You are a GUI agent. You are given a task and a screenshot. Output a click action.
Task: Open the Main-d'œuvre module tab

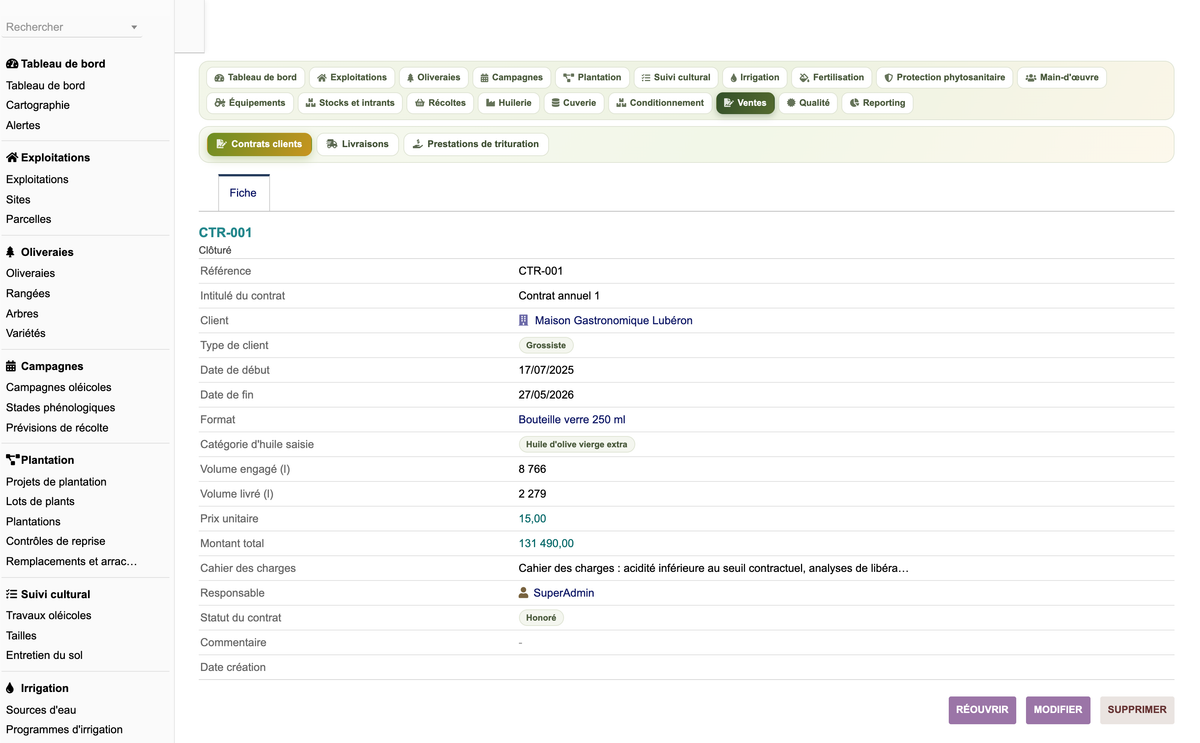pos(1062,77)
